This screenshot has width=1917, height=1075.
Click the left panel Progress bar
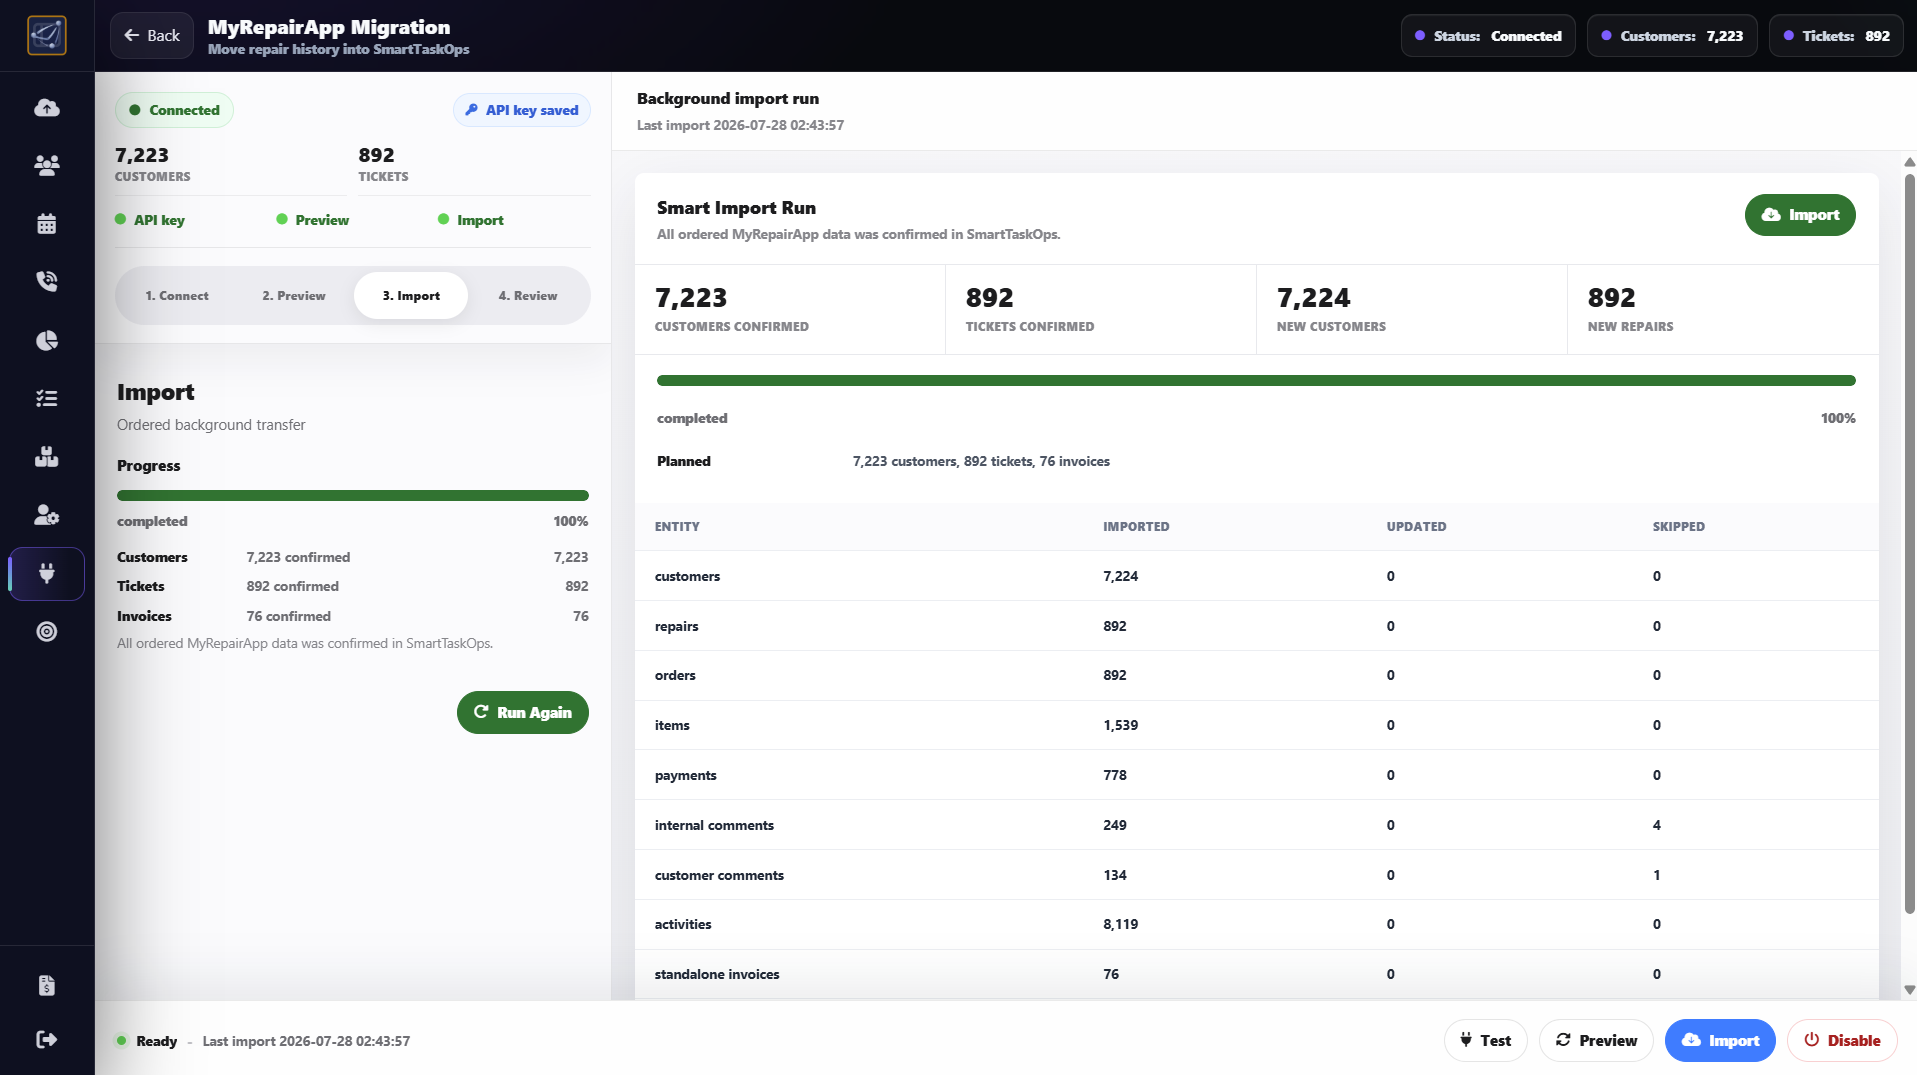353,496
